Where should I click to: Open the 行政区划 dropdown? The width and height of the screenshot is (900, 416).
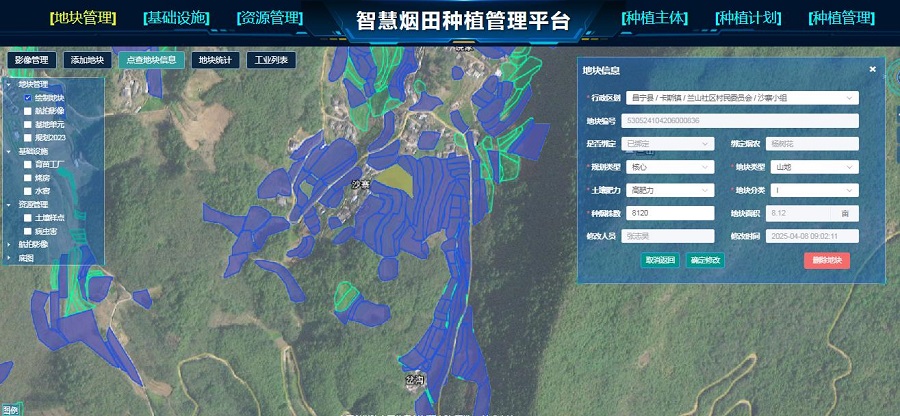(x=741, y=98)
